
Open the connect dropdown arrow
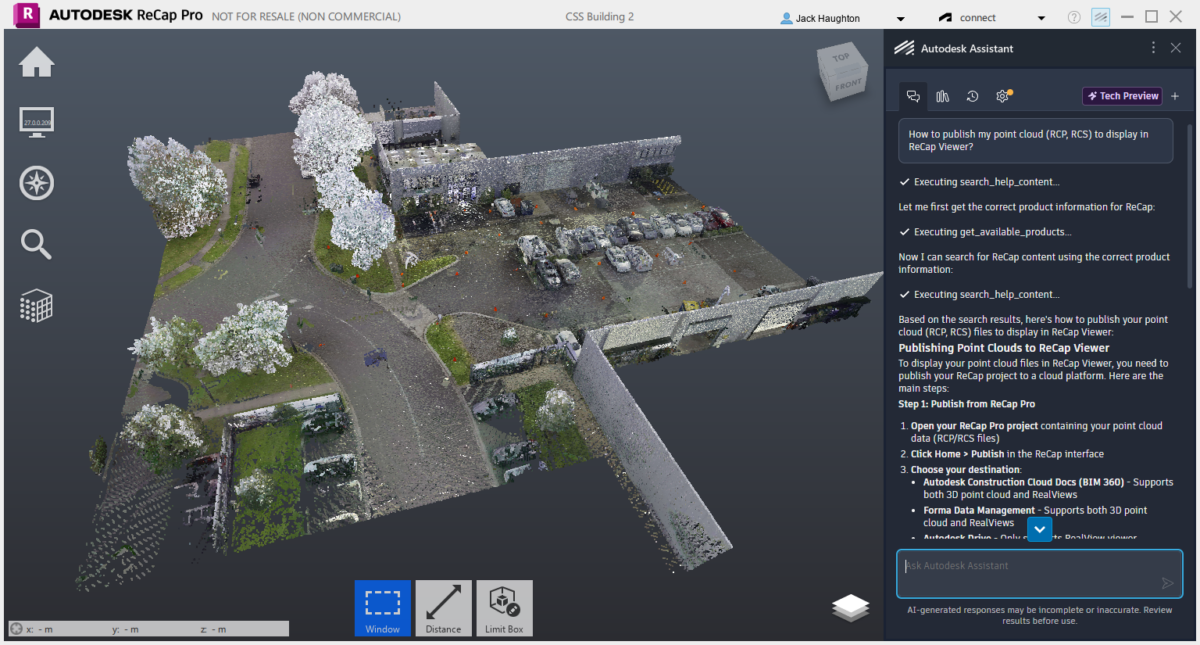click(1042, 18)
